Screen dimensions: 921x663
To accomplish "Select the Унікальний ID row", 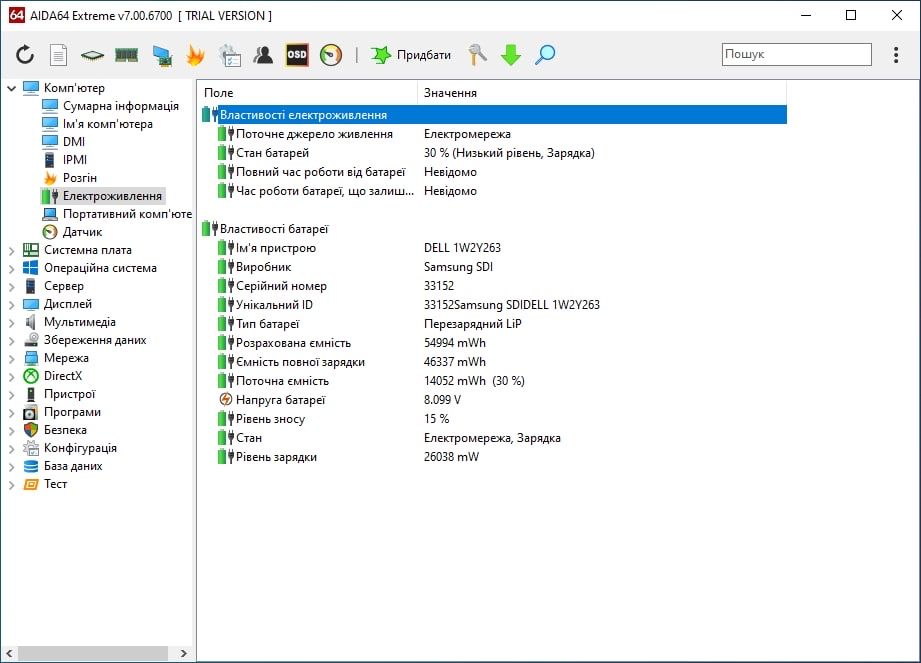I will tap(494, 305).
